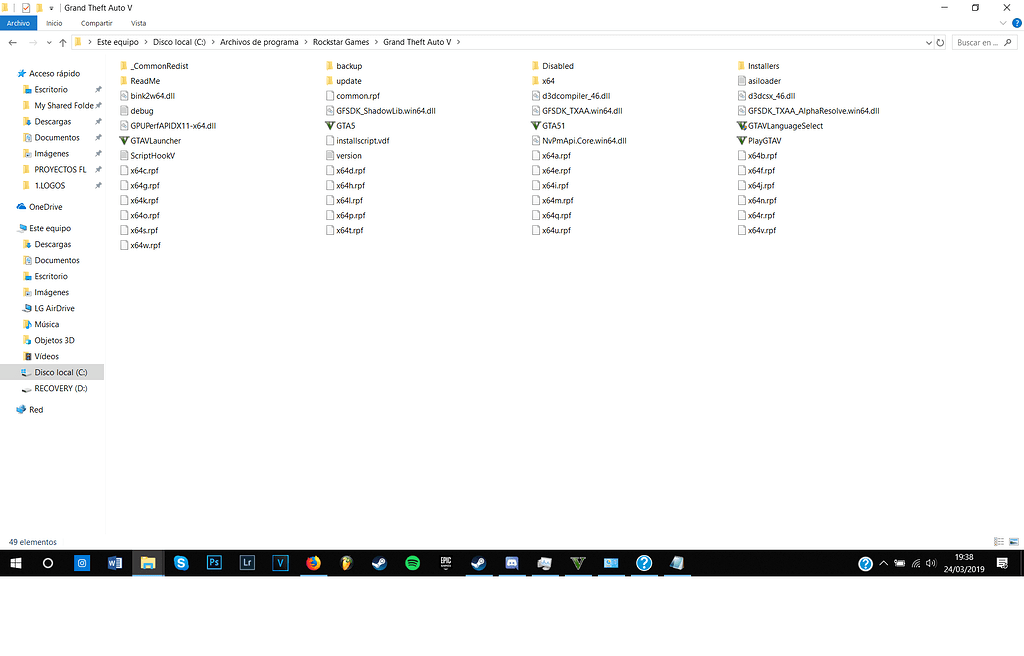1024x656 pixels.
Task: Select the bink2w64.dll file icon
Action: pyautogui.click(x=124, y=95)
